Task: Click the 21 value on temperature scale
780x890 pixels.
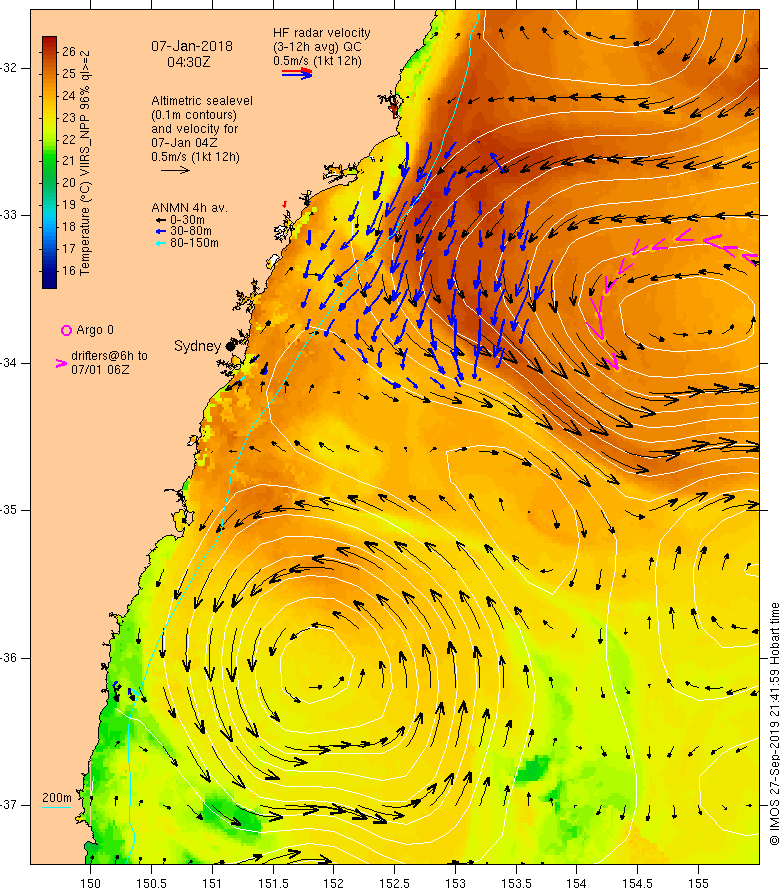Action: pyautogui.click(x=69, y=161)
